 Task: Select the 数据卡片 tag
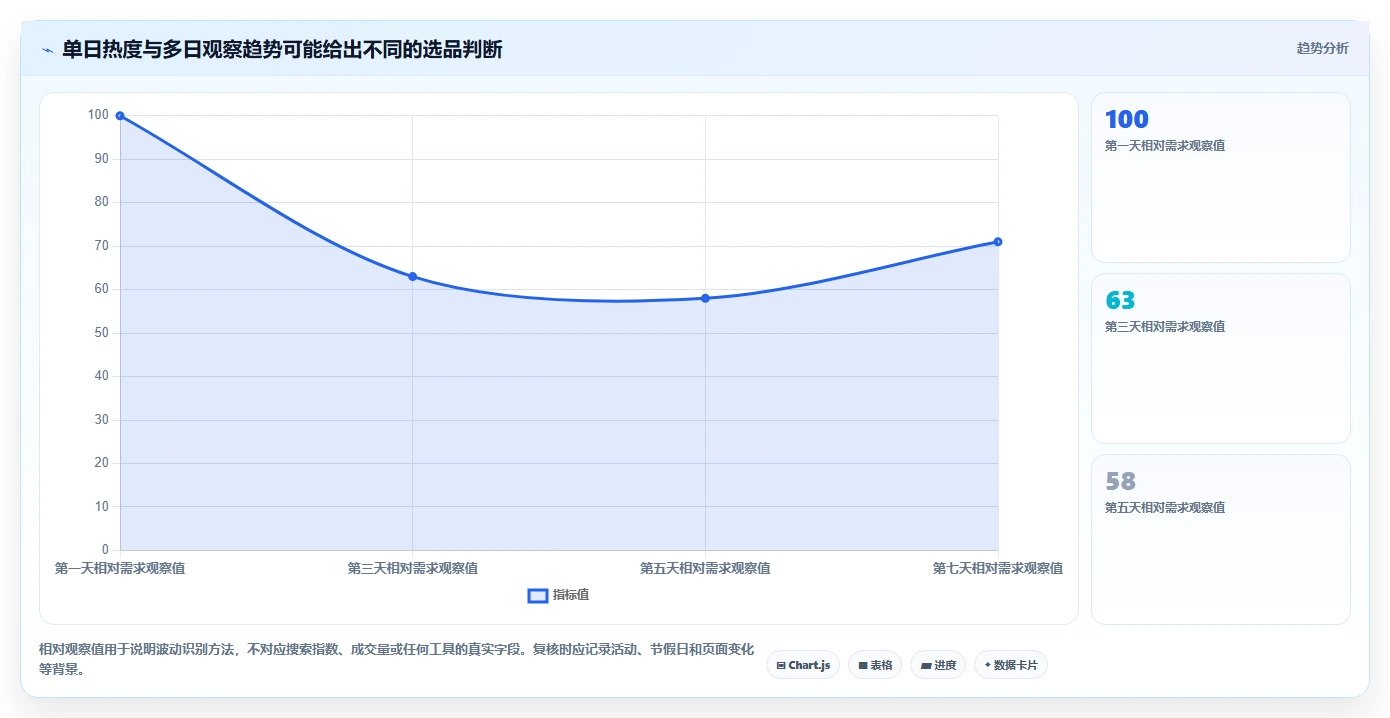[x=1011, y=665]
